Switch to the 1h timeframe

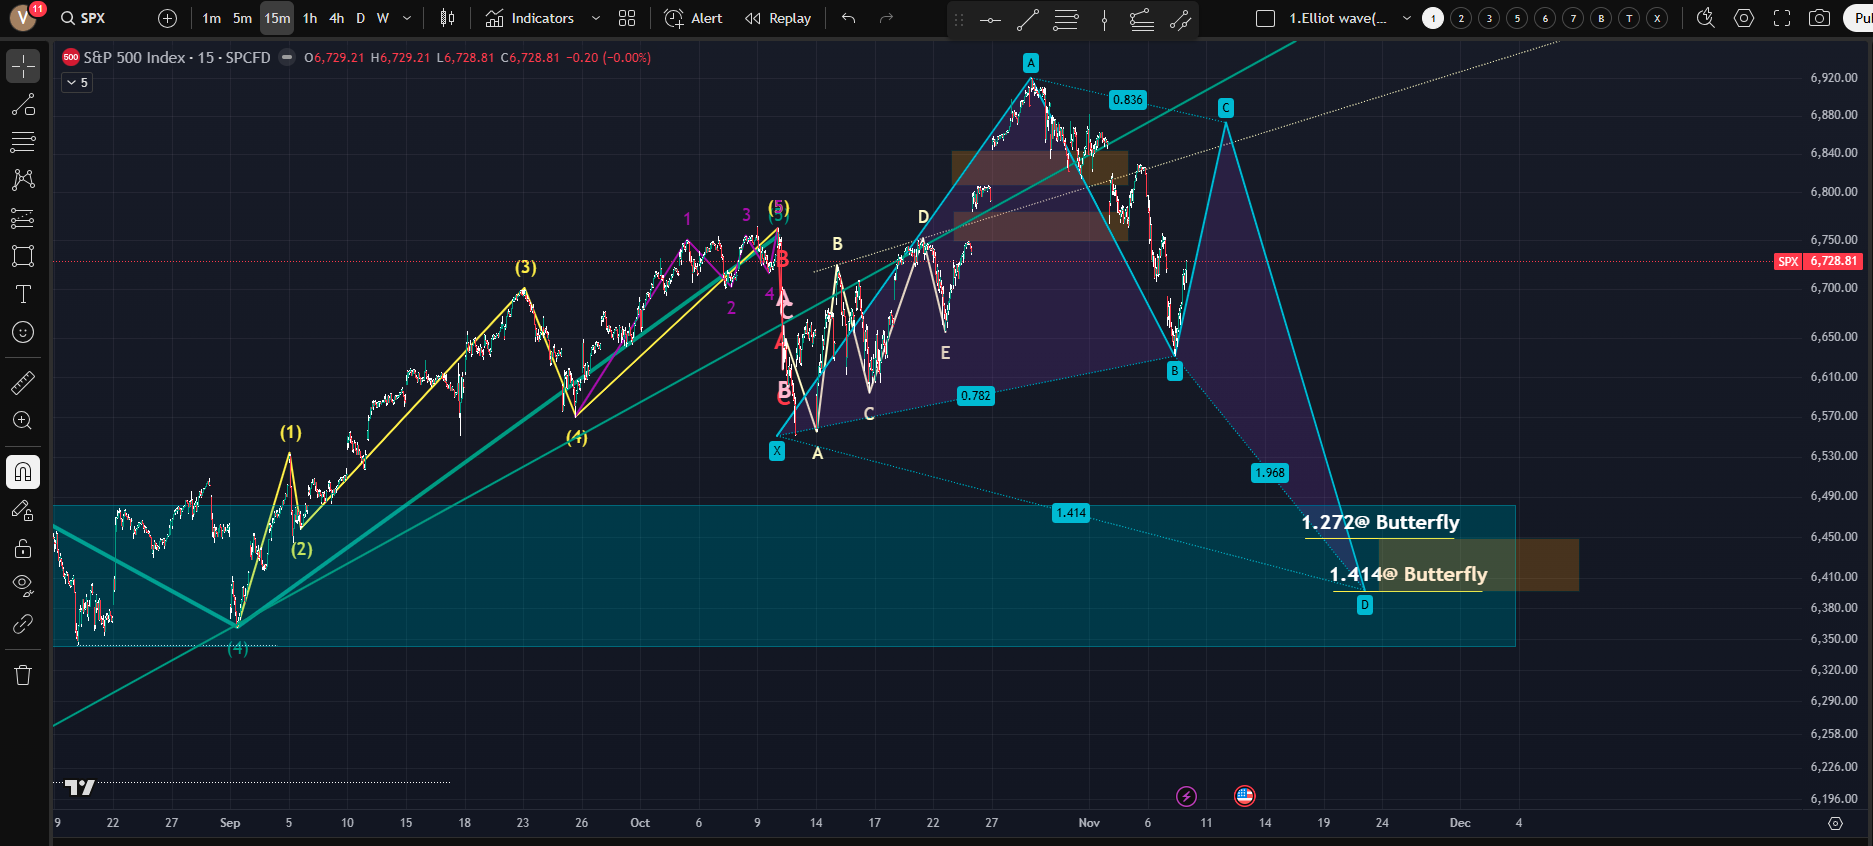pos(310,18)
